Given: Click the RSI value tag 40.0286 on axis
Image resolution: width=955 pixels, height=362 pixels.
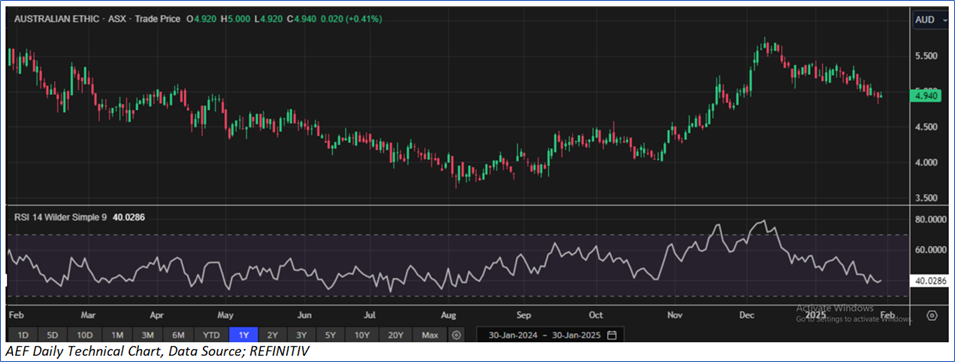Looking at the screenshot, I should (928, 281).
